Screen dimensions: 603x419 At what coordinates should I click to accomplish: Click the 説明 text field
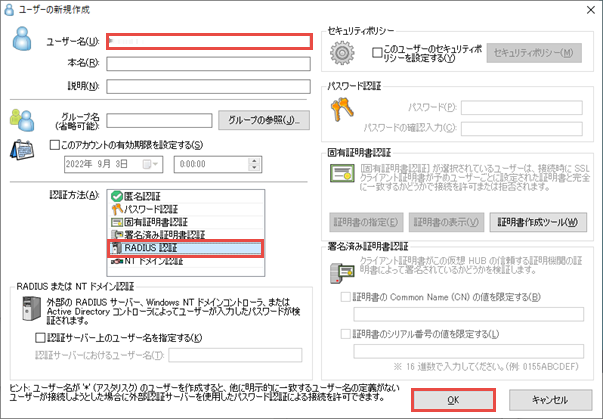204,86
